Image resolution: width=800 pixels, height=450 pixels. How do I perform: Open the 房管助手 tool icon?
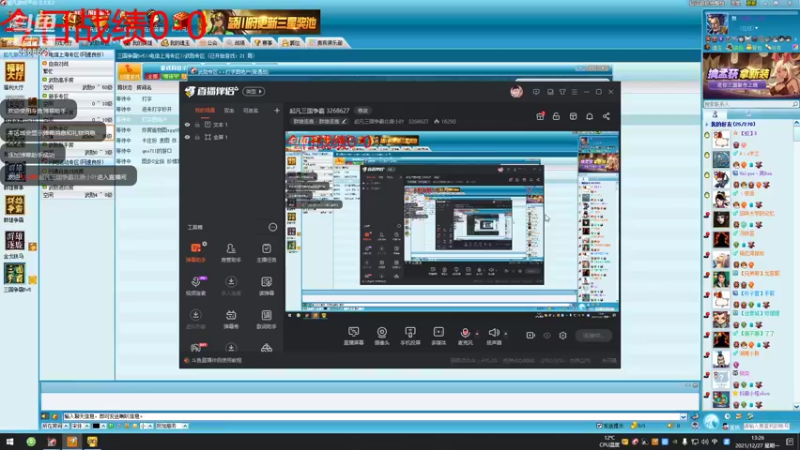(231, 253)
